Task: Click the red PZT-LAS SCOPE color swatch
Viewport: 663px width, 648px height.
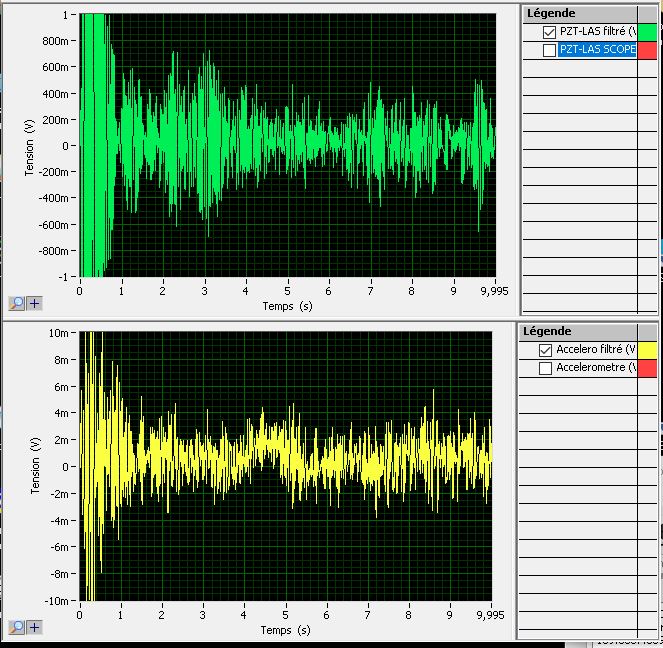Action: [647, 50]
